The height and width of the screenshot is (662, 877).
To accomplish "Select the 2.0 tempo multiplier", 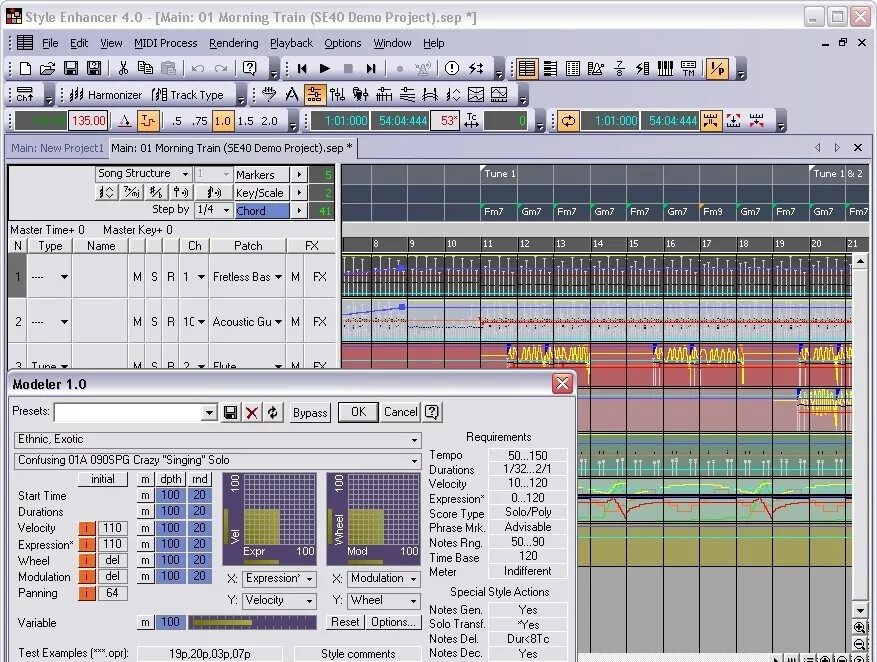I will [x=269, y=120].
